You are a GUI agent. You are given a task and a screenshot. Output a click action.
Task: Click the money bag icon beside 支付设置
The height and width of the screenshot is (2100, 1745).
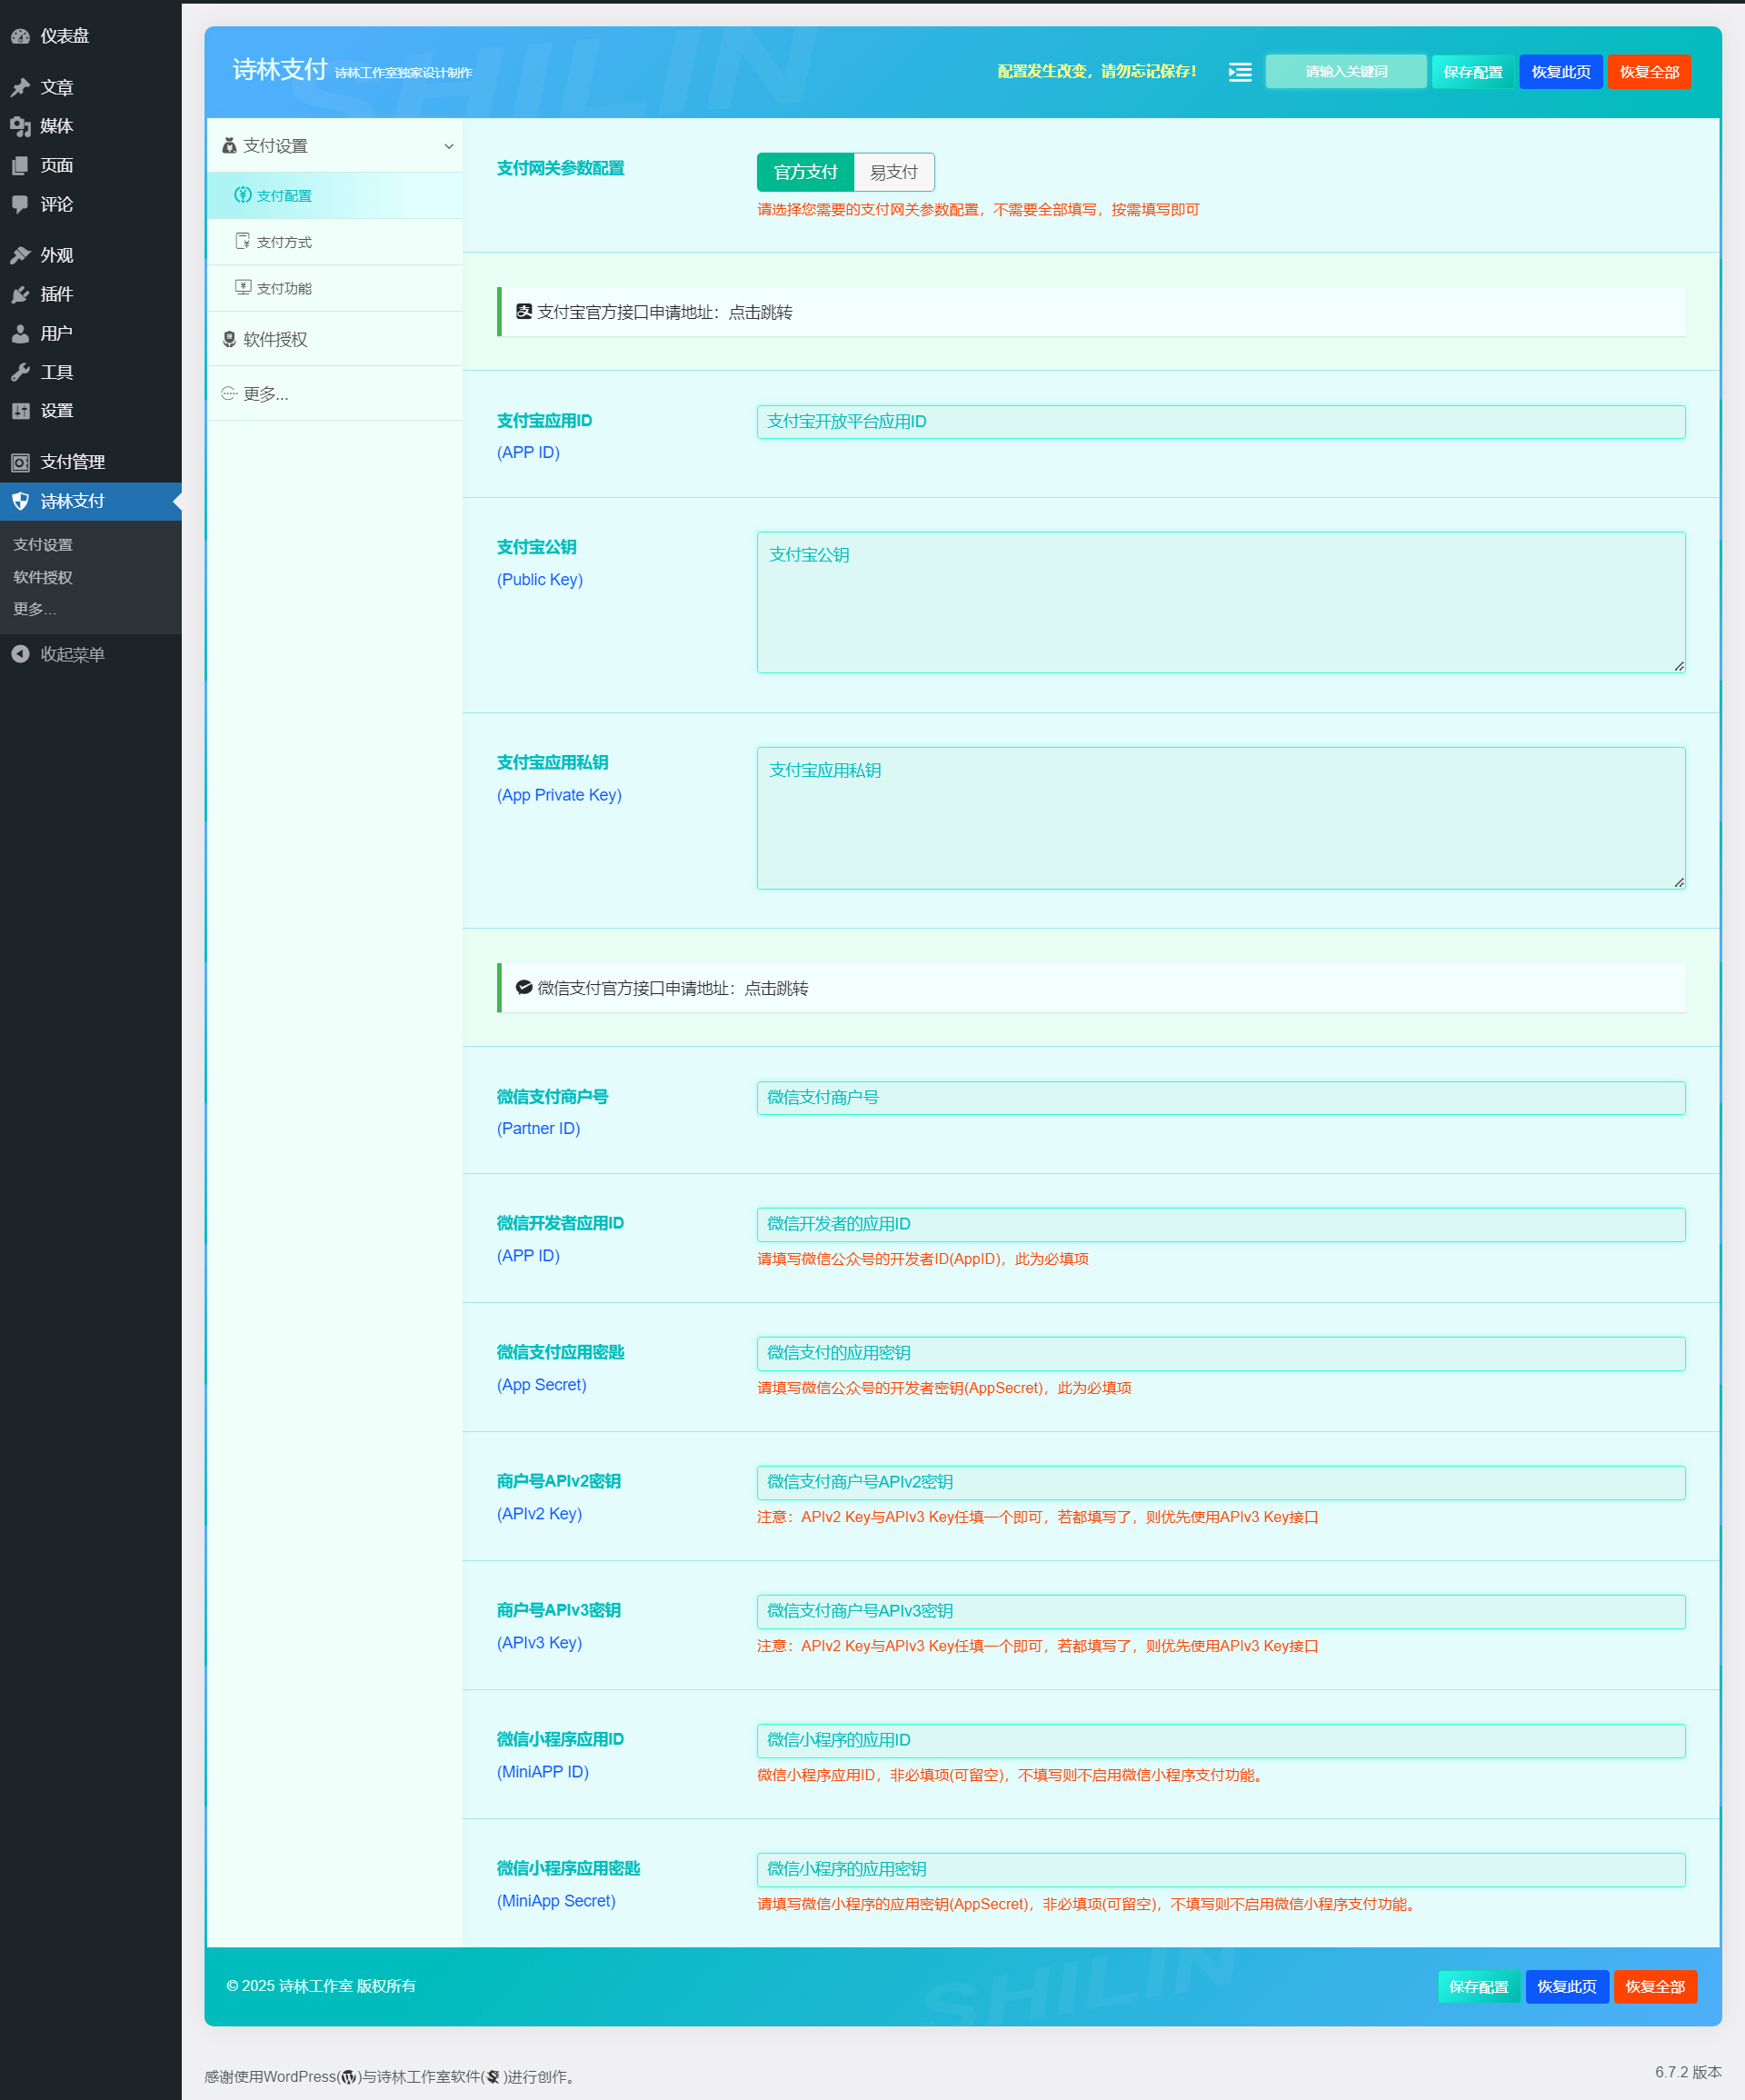click(x=229, y=146)
